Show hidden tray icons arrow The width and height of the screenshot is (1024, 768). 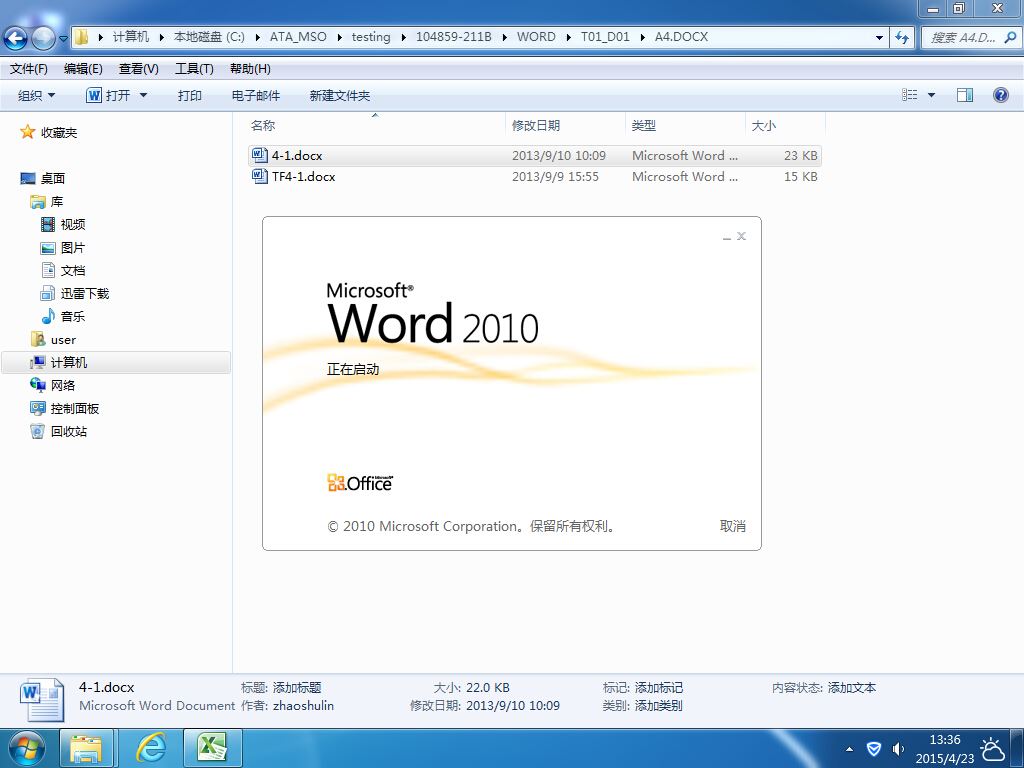(849, 749)
